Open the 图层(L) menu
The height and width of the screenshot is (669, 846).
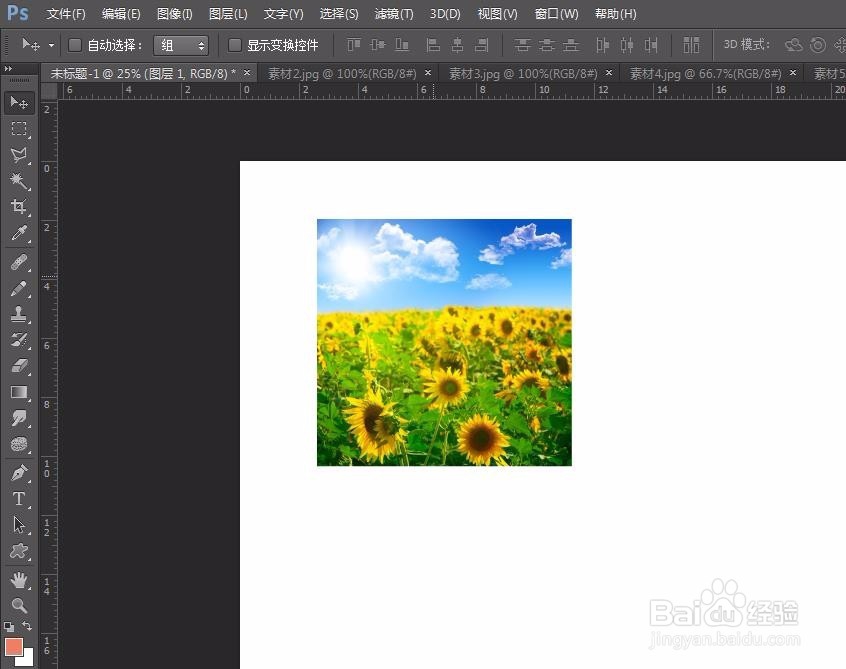click(x=228, y=13)
